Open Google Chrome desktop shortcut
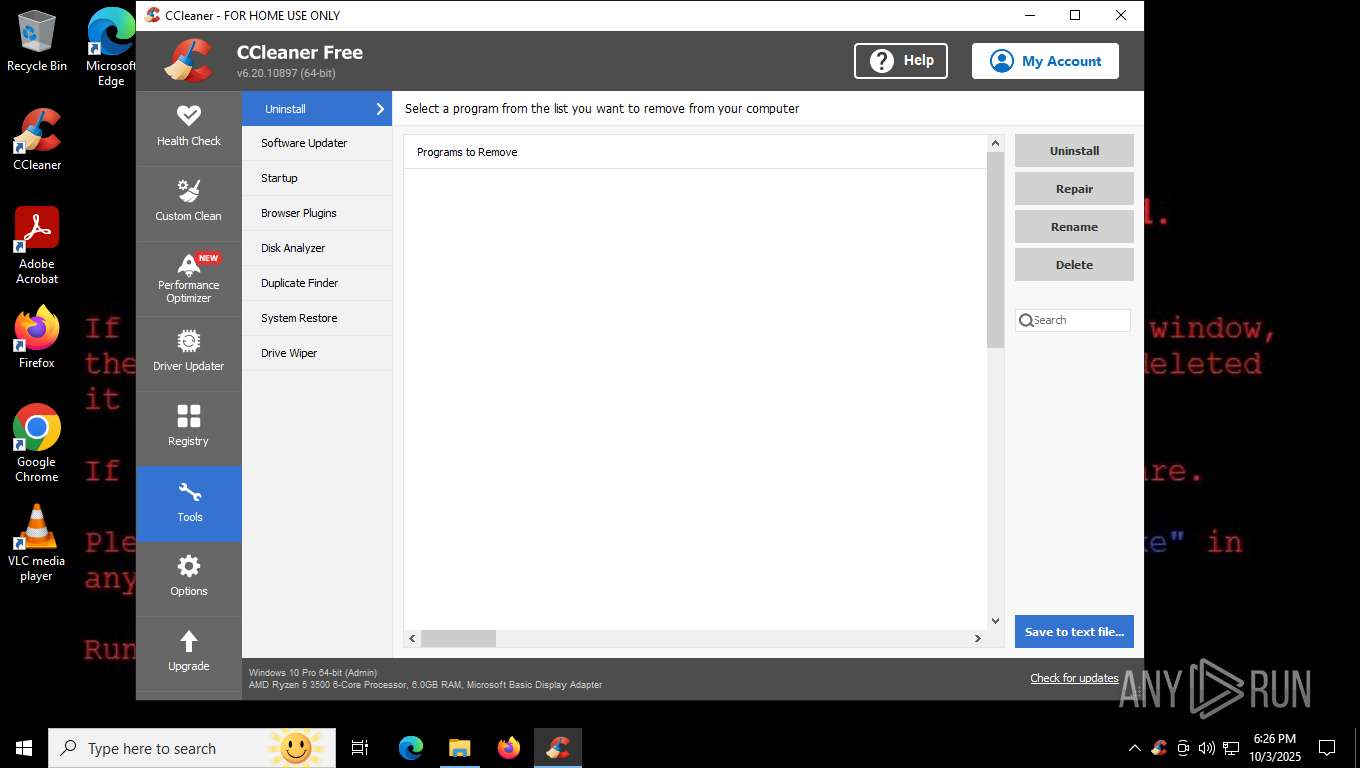Image resolution: width=1360 pixels, height=768 pixels. coord(37,443)
